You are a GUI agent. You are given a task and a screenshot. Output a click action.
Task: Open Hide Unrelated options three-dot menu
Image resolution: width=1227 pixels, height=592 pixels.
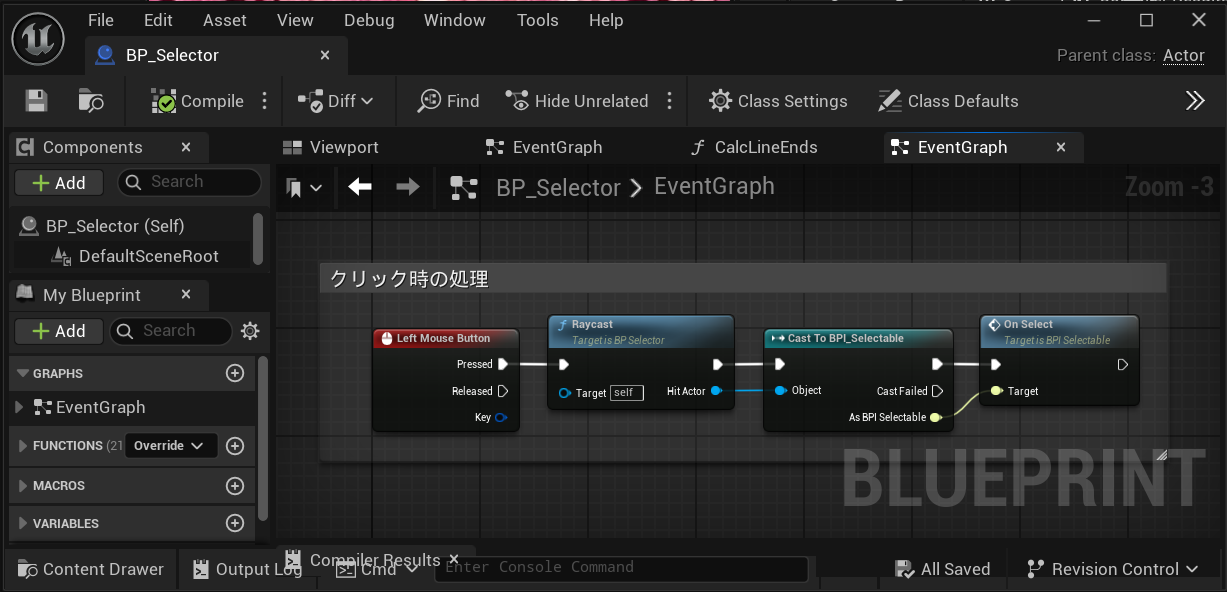click(x=669, y=101)
